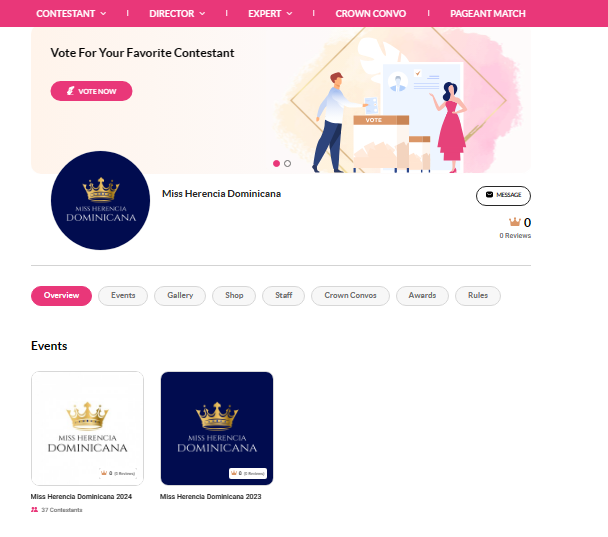Click the crown rating icon beside 0
Screen dimensions: 608x537
(x=515, y=222)
